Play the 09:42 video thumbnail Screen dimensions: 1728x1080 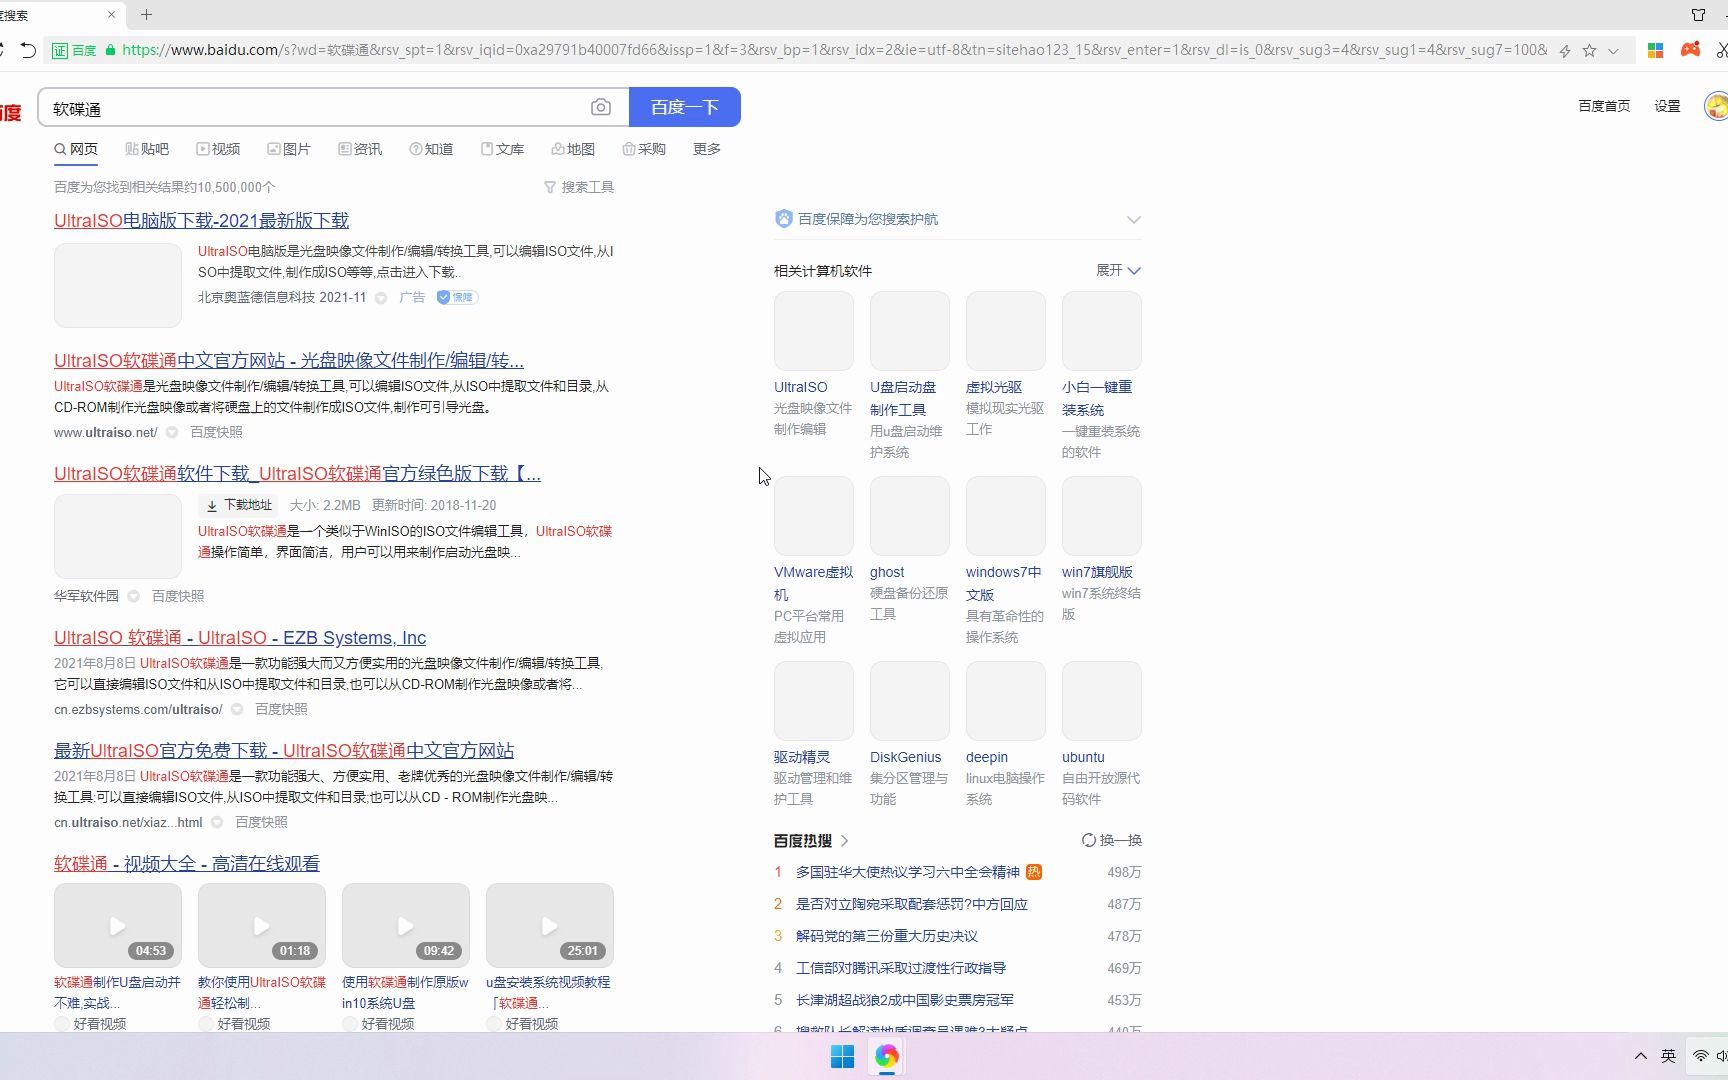[406, 925]
